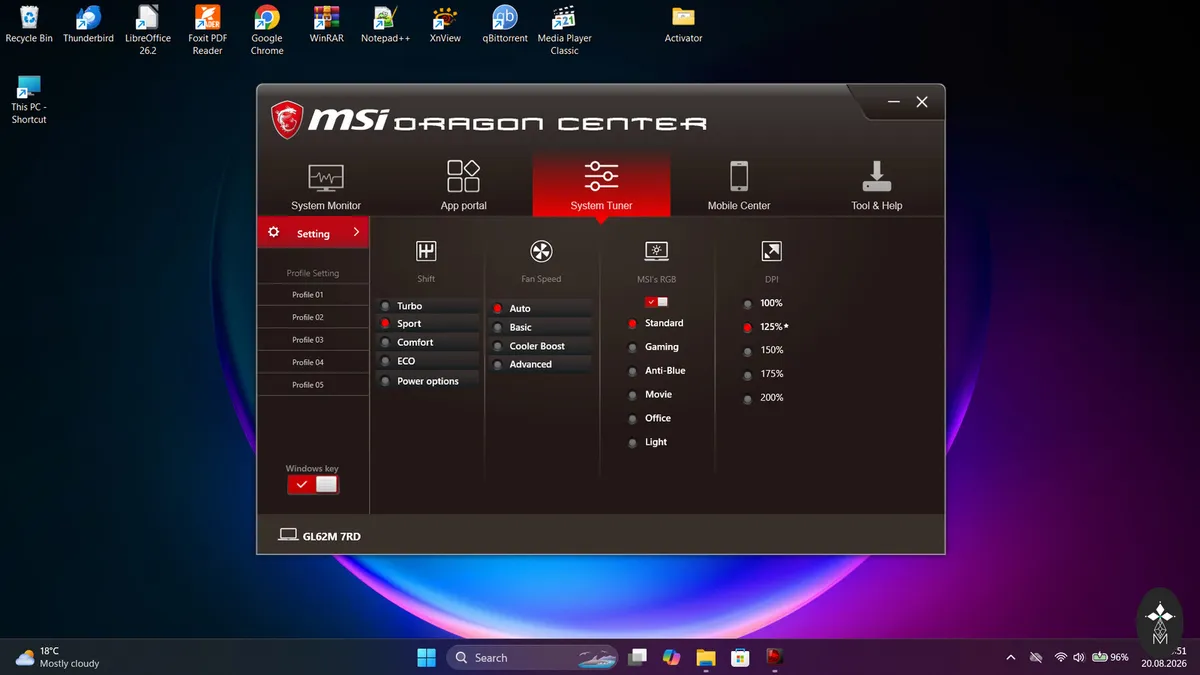Choose Sport shift mode
This screenshot has height=675, width=1200.
point(427,324)
